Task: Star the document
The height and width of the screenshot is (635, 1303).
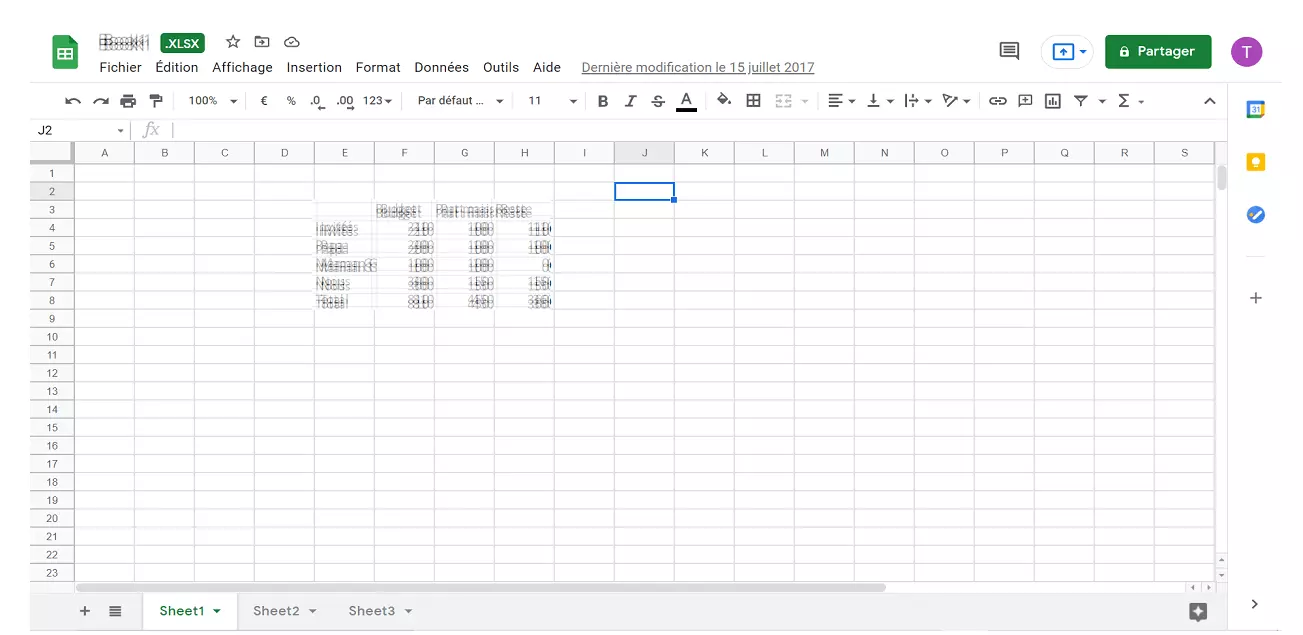Action: [x=233, y=42]
